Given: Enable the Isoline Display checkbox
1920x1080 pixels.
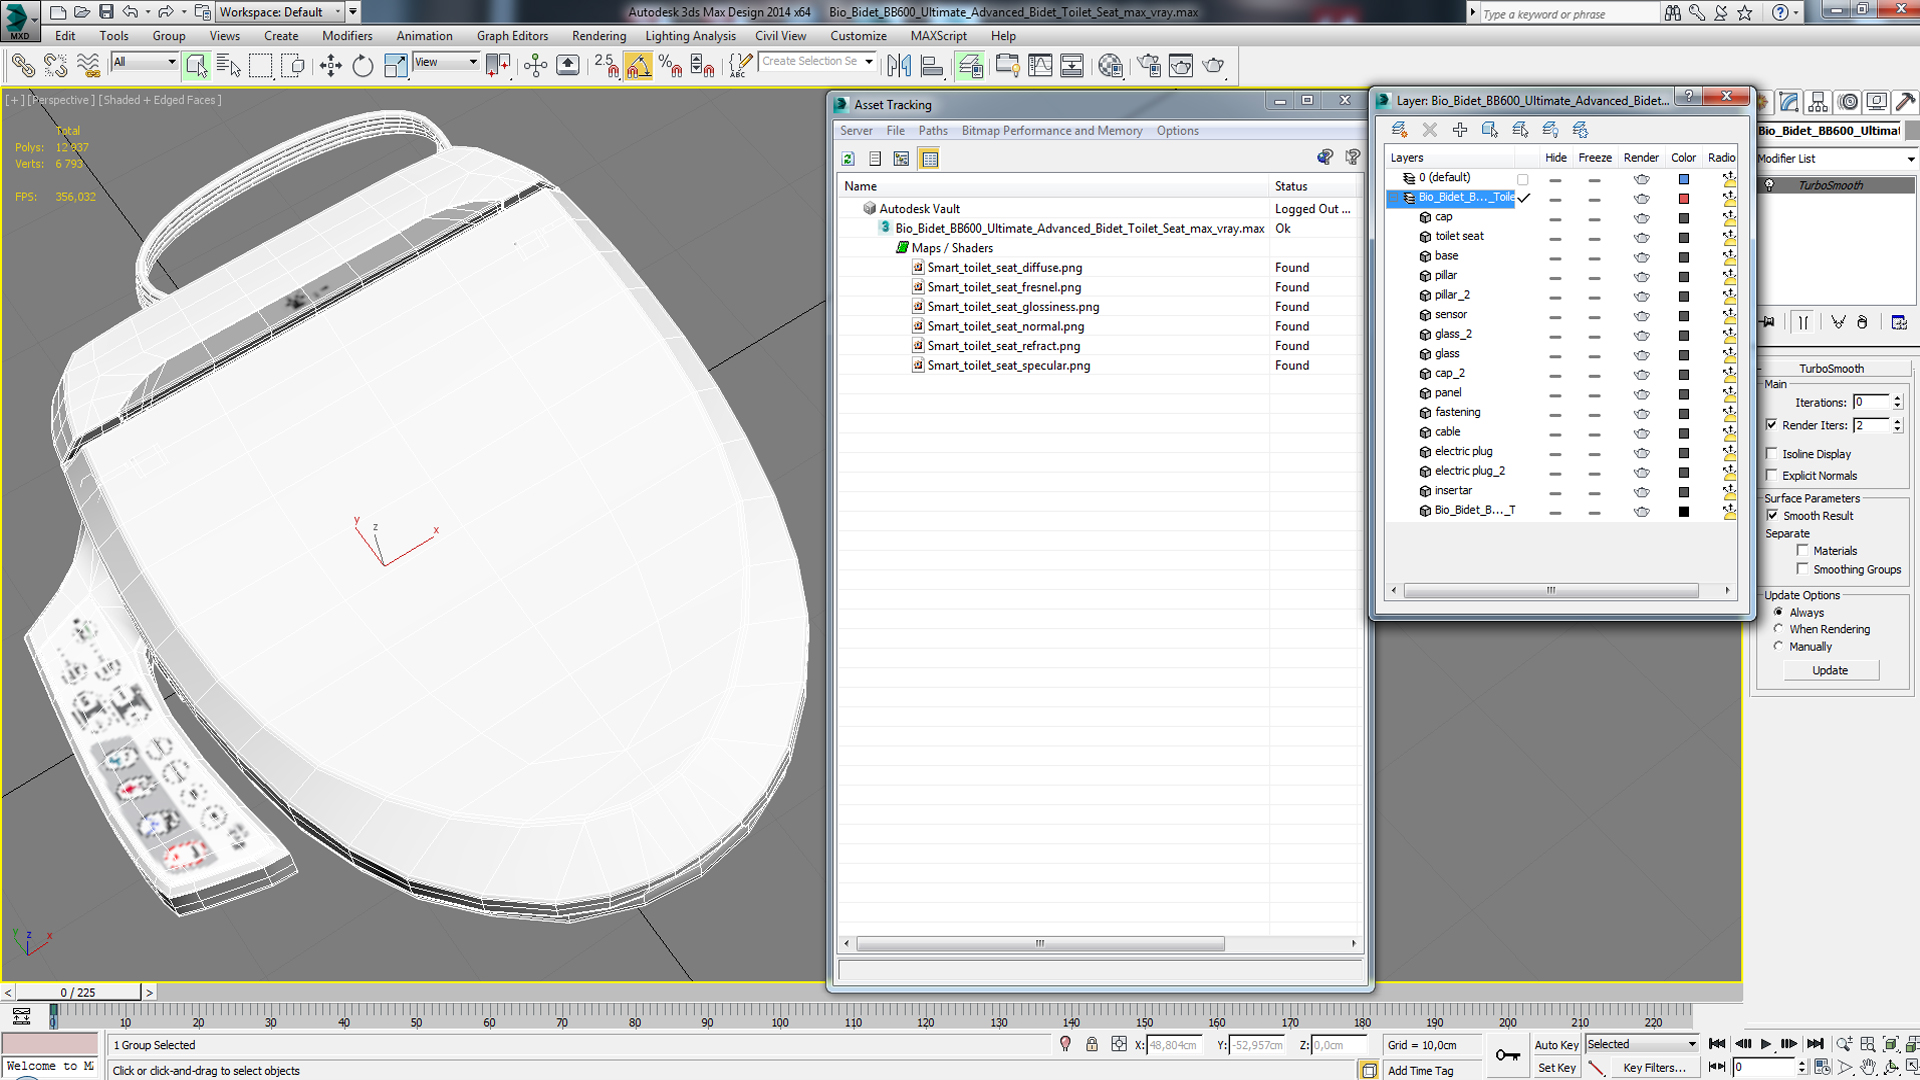Looking at the screenshot, I should (1772, 454).
